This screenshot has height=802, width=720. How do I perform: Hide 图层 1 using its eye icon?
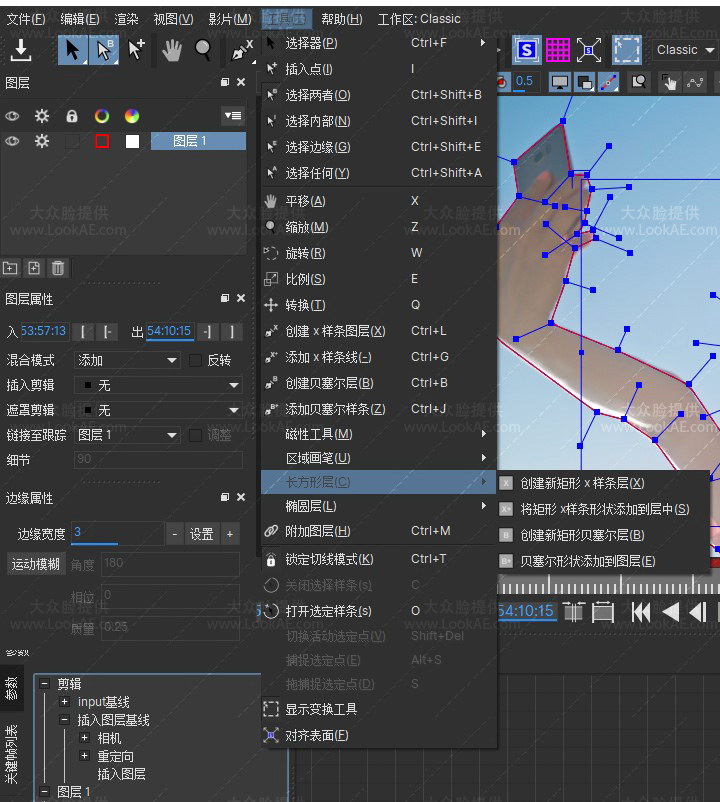tap(12, 142)
